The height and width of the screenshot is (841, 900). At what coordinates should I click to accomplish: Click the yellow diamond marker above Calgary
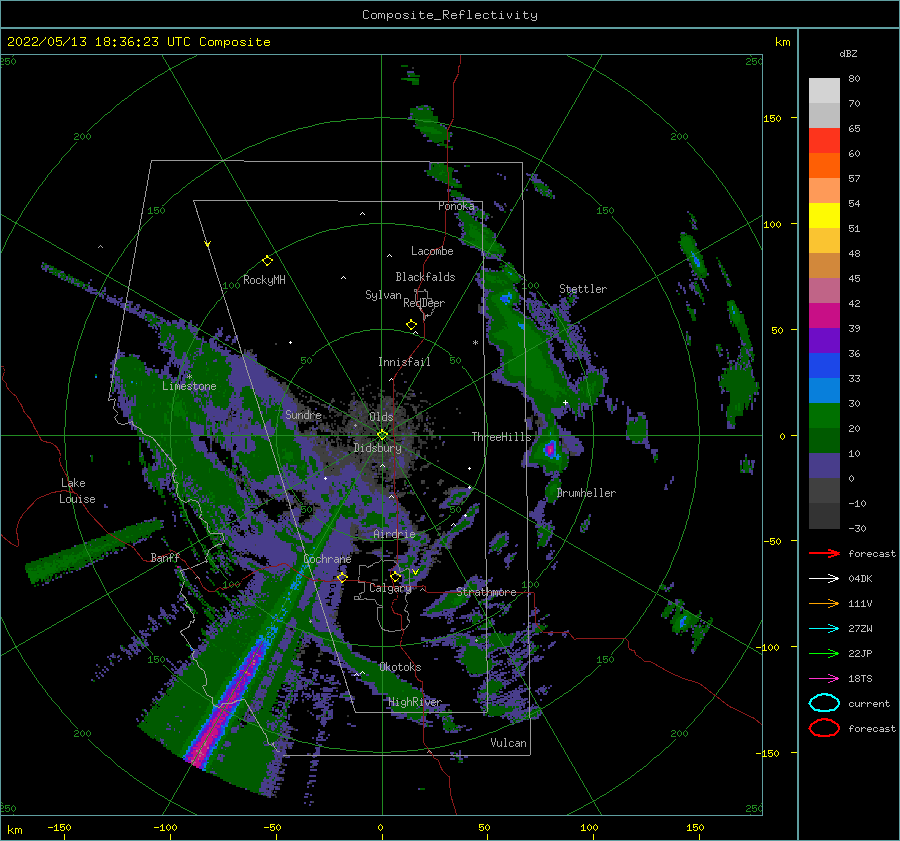pyautogui.click(x=395, y=576)
